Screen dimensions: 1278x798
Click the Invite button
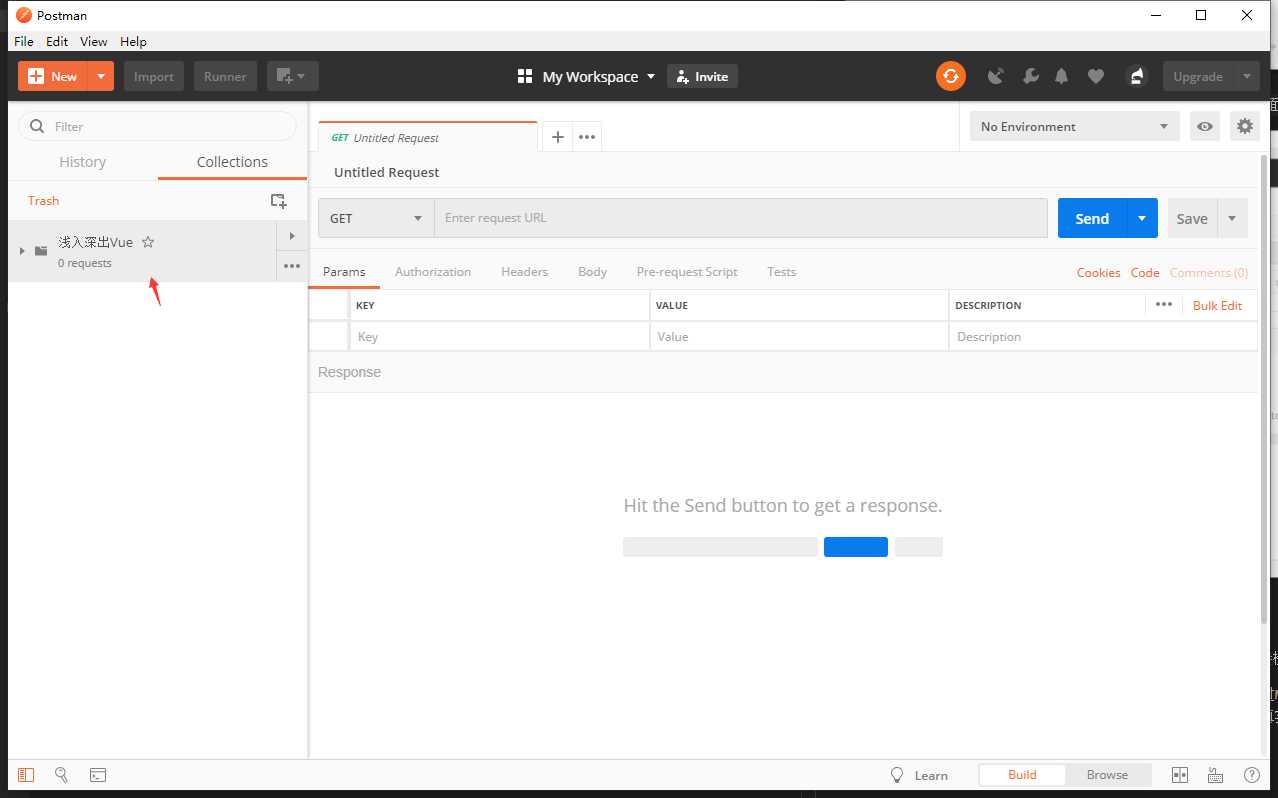(702, 76)
